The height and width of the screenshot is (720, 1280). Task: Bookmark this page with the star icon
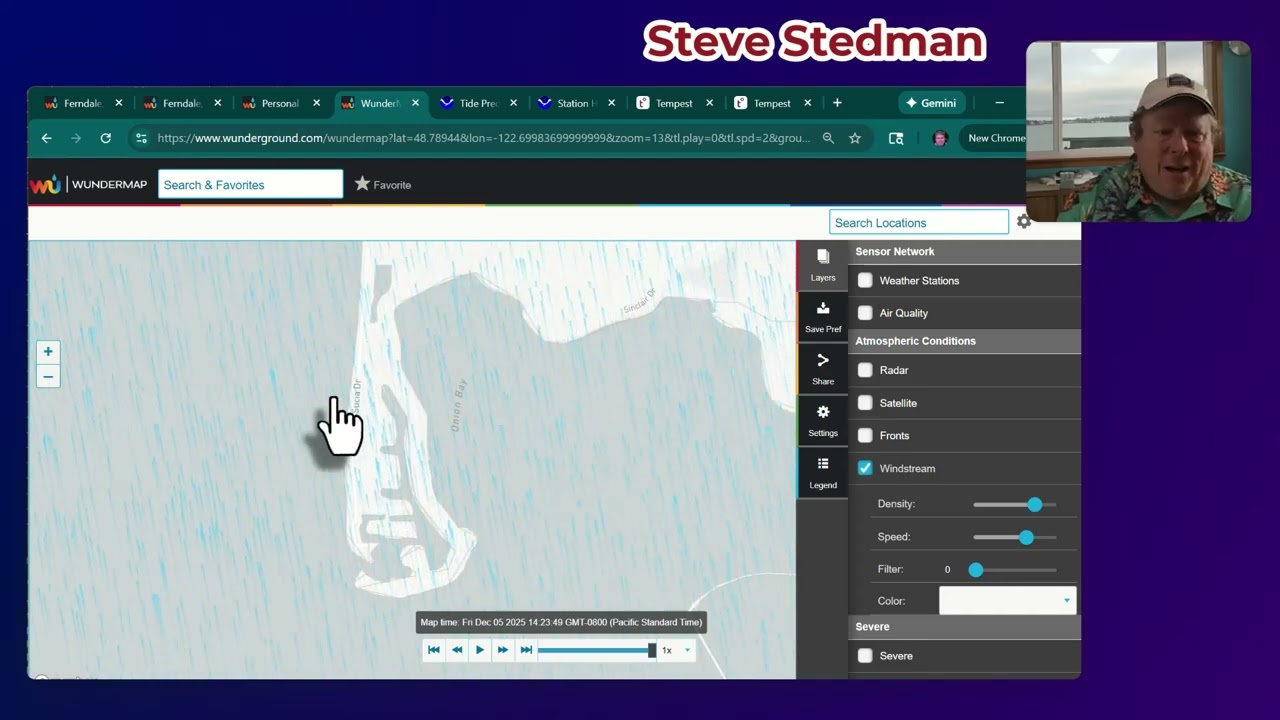(x=855, y=138)
